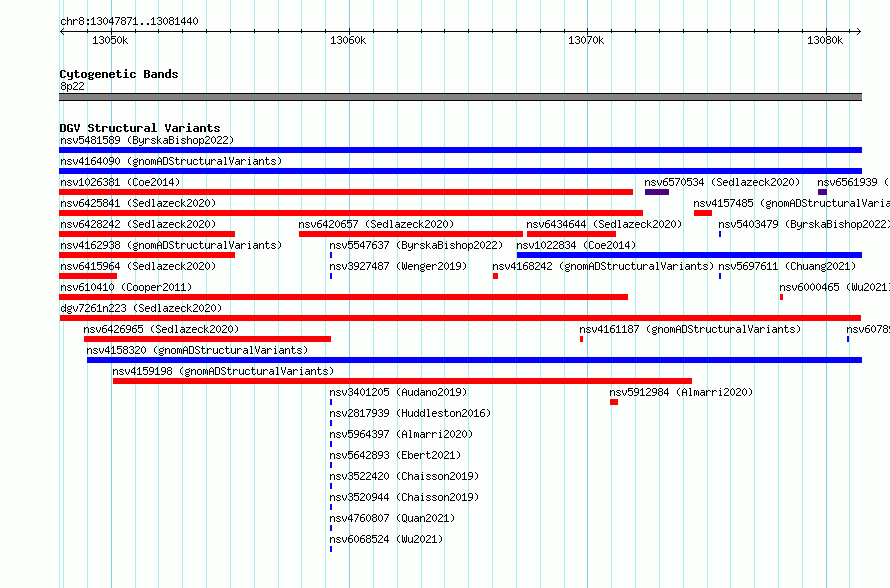Select the nsv5964397 (Almarri2020) label
Screen dimensions: 890x588
point(401,434)
